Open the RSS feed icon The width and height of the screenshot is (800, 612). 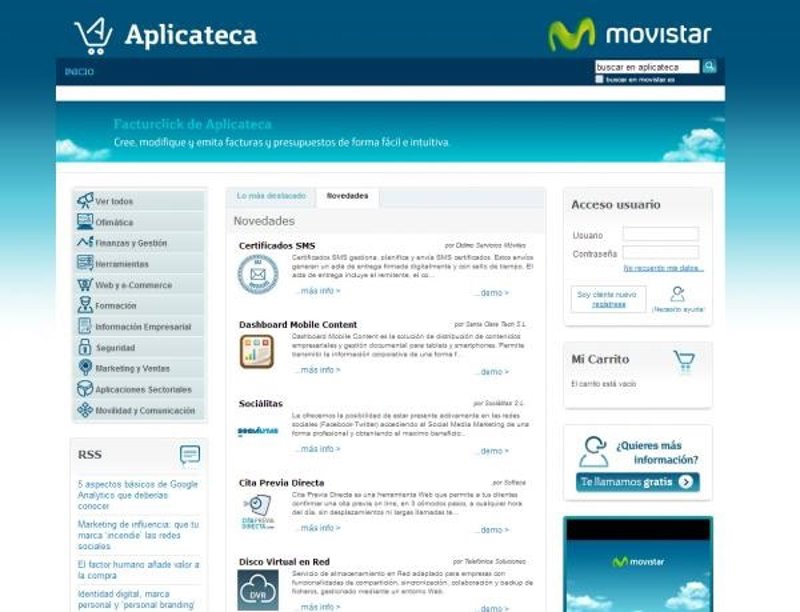pyautogui.click(x=189, y=455)
